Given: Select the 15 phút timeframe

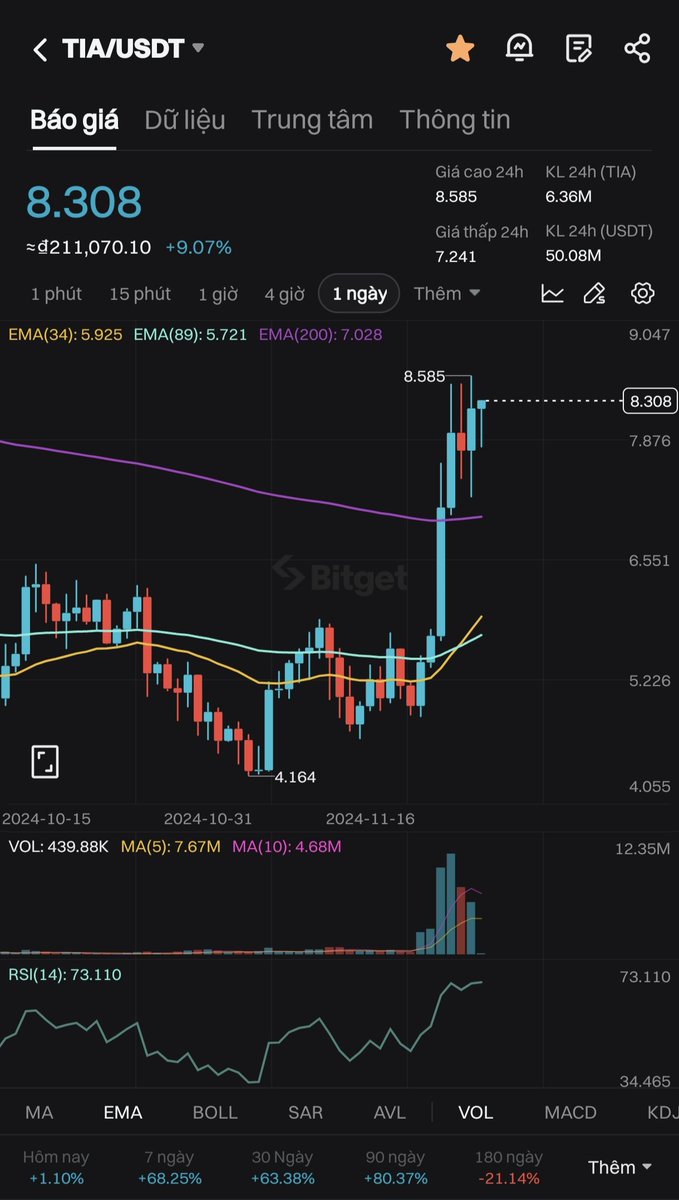Looking at the screenshot, I should click(x=140, y=294).
